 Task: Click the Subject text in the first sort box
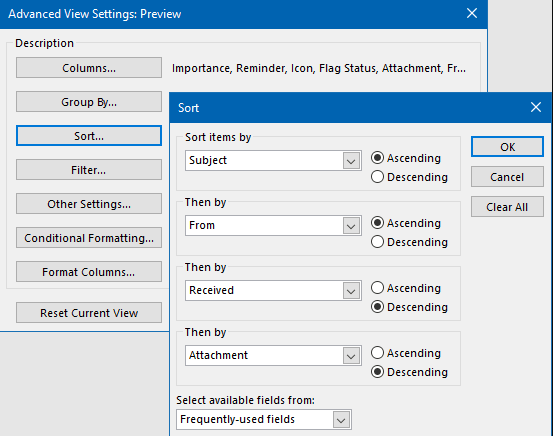208,161
